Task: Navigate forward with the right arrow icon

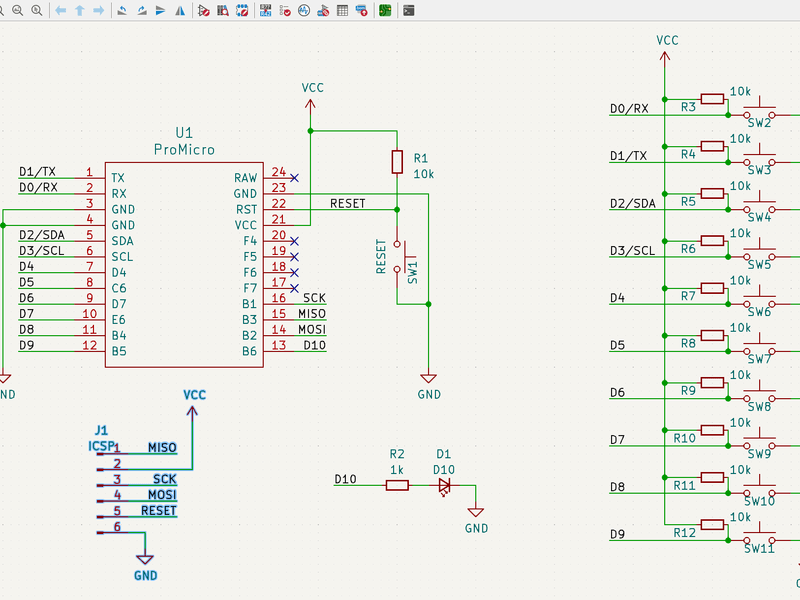Action: (x=98, y=11)
